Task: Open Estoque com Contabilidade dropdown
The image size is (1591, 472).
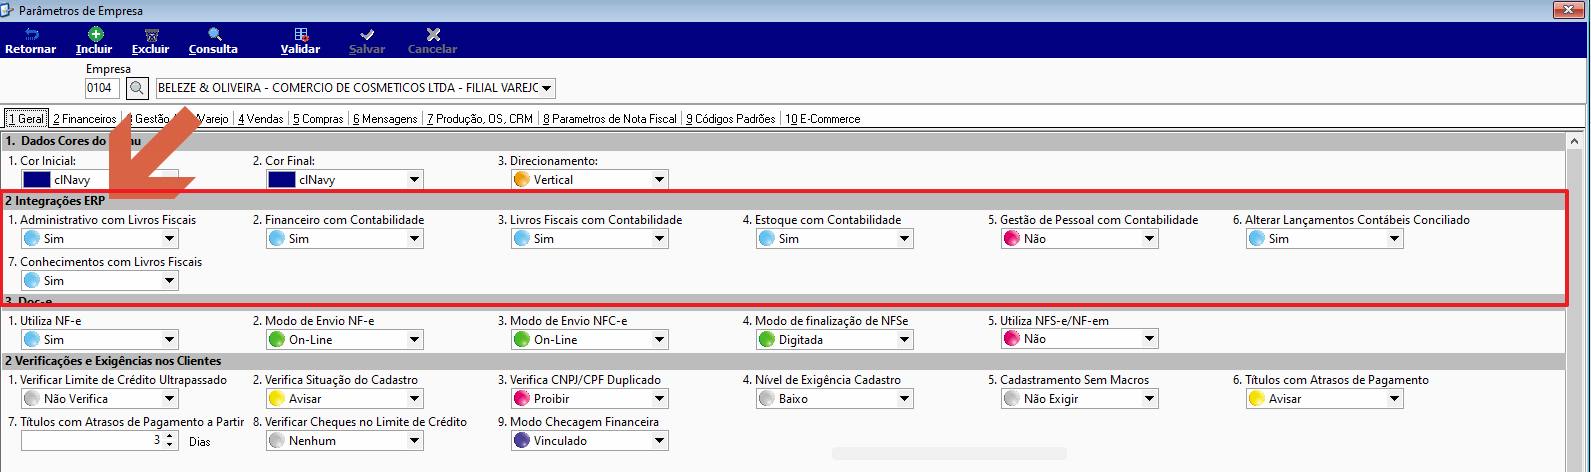Action: [x=905, y=239]
